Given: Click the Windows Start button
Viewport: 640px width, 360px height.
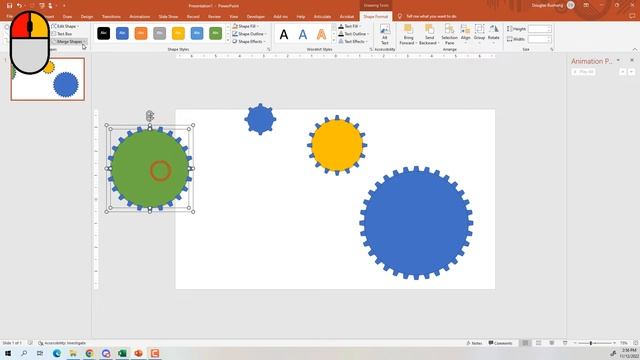Looking at the screenshot, I should [8, 353].
